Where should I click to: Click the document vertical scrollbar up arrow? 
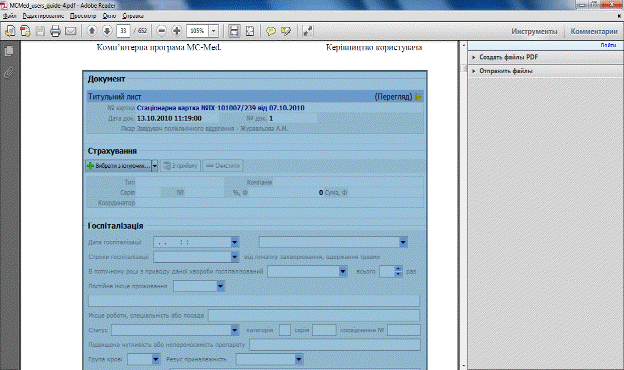(463, 45)
